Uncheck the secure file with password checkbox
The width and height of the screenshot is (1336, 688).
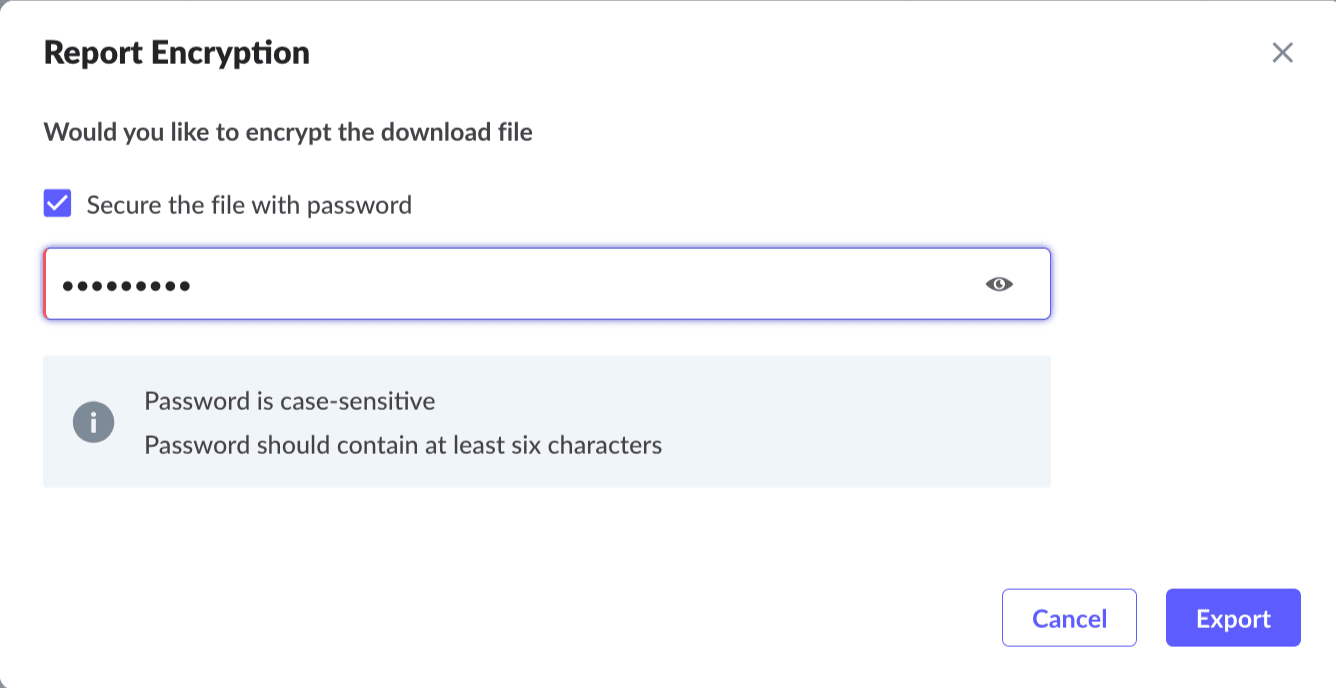[x=58, y=205]
